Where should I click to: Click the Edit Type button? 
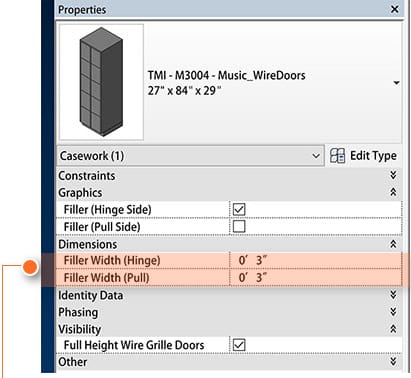[363, 156]
